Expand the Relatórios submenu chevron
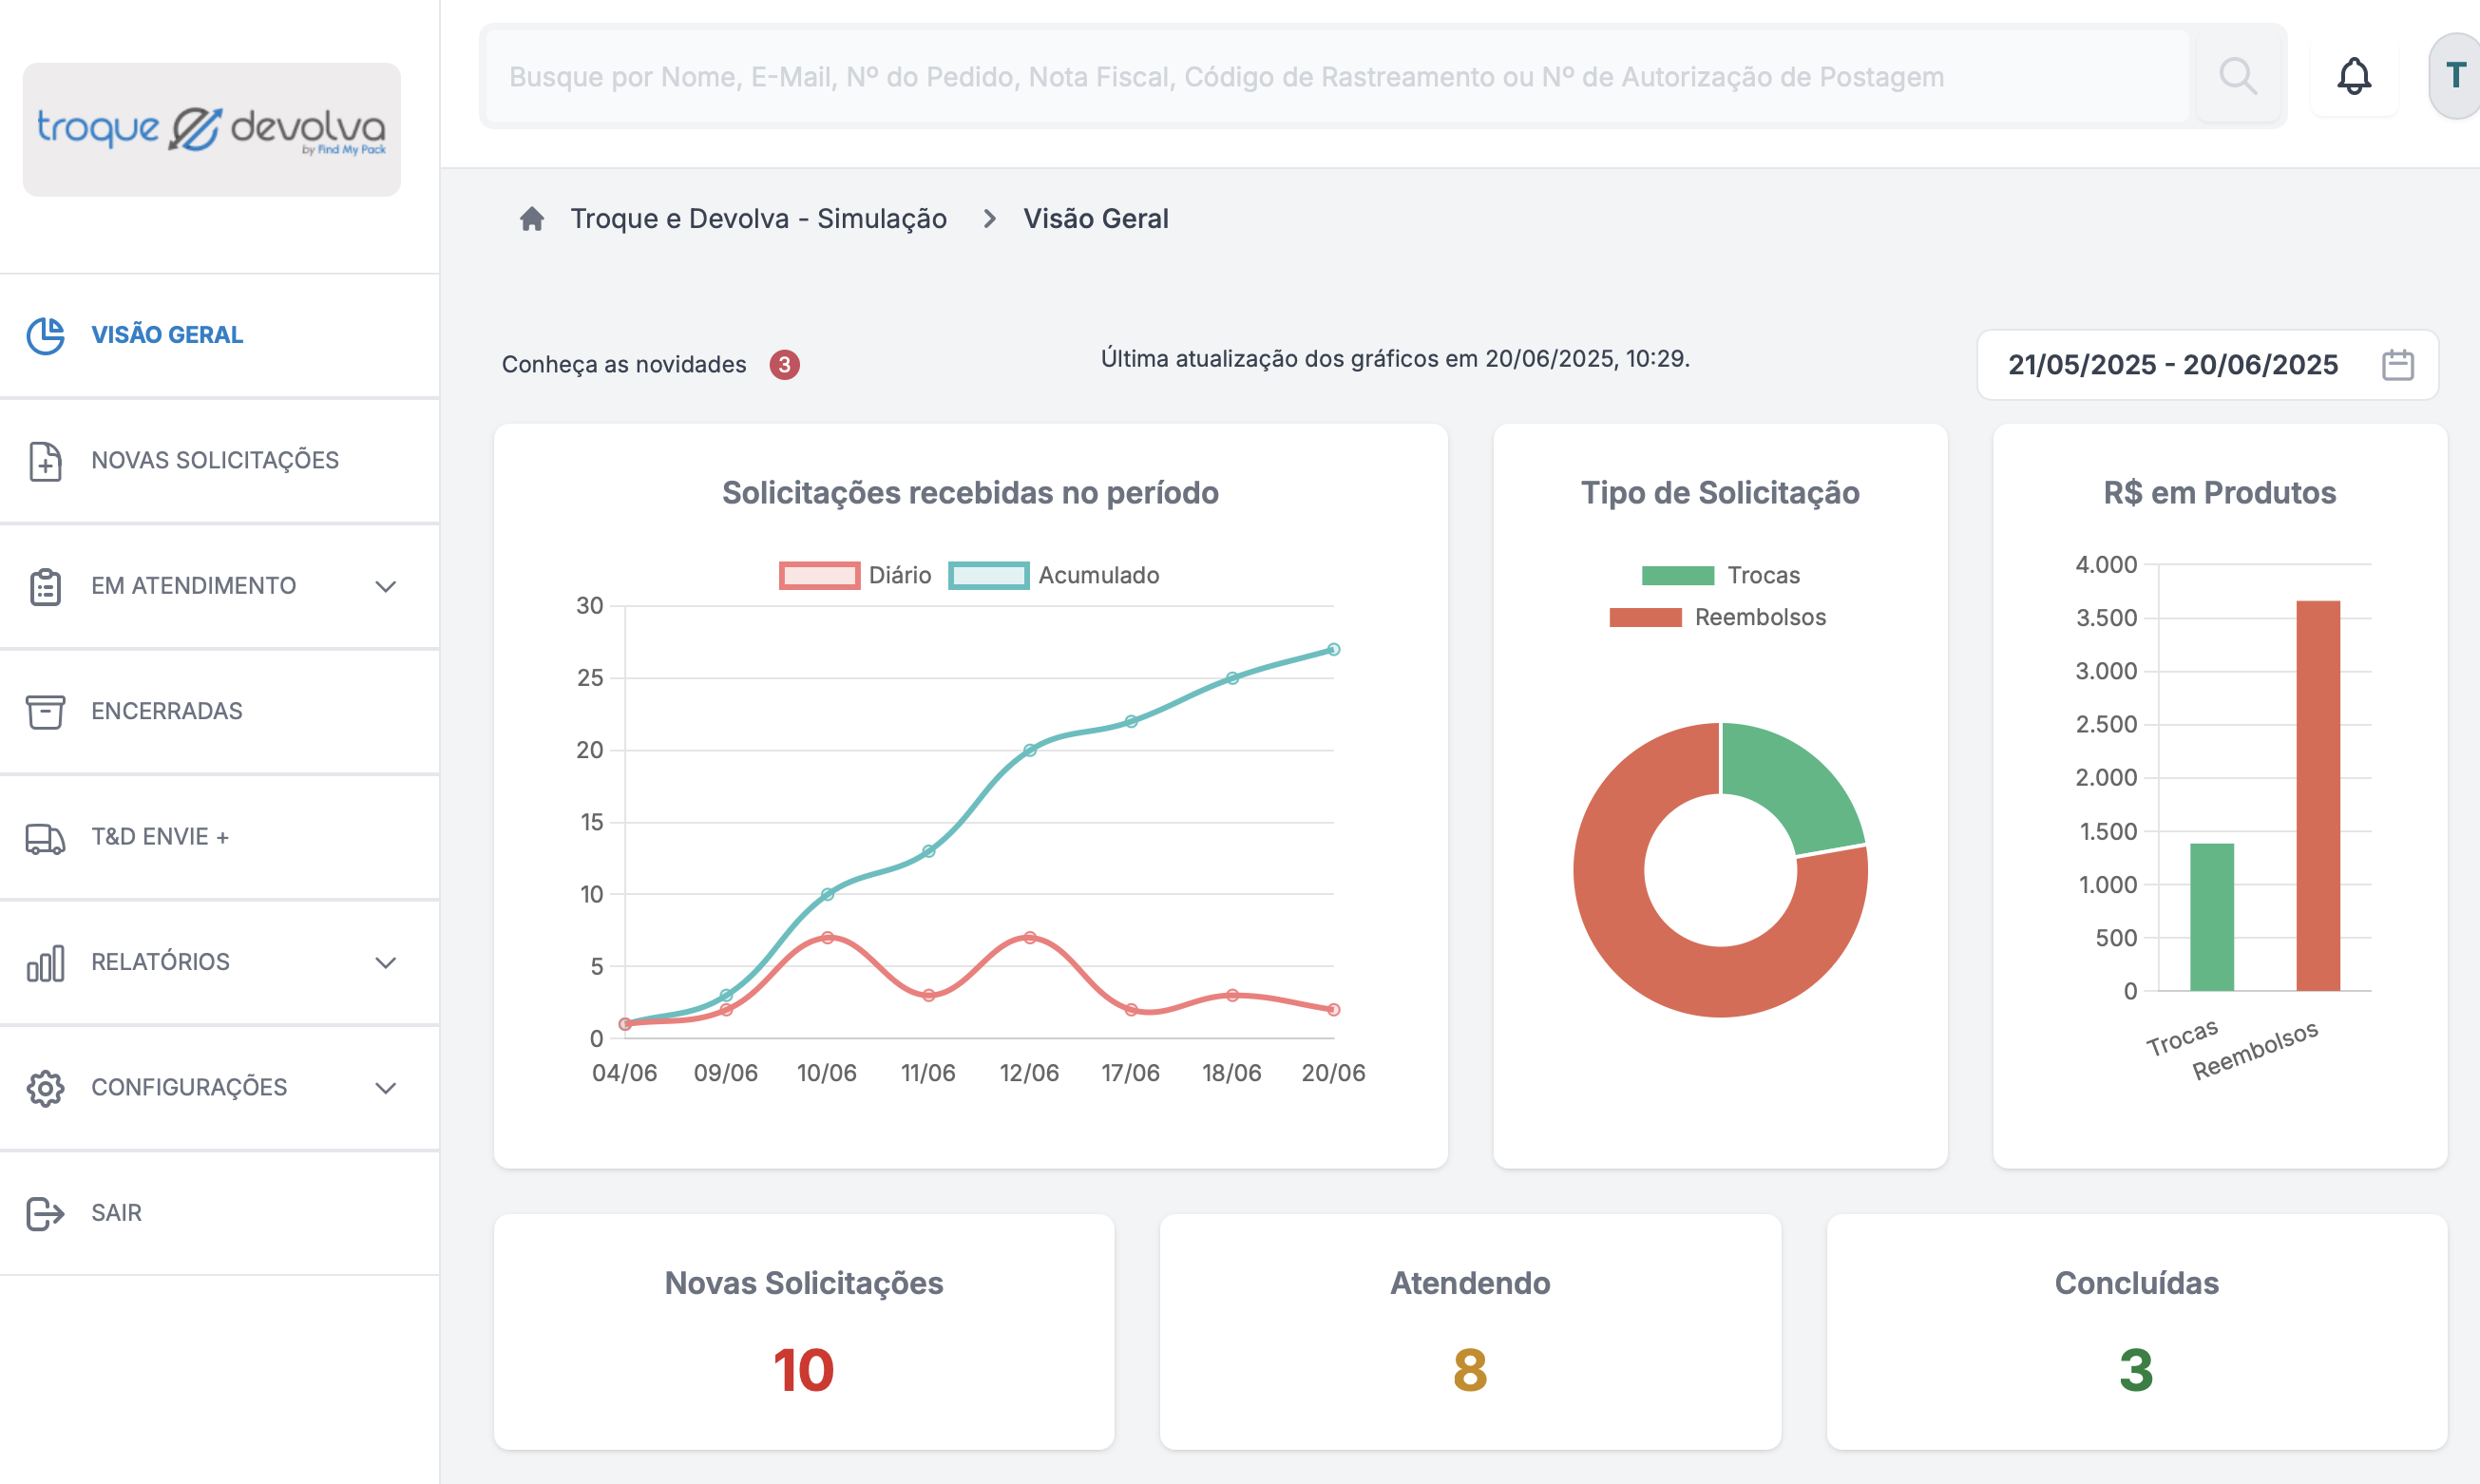2480x1484 pixels. 386,962
